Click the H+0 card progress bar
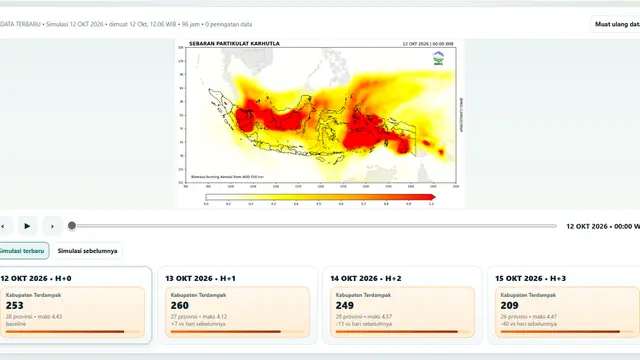This screenshot has height=360, width=640. click(x=72, y=331)
